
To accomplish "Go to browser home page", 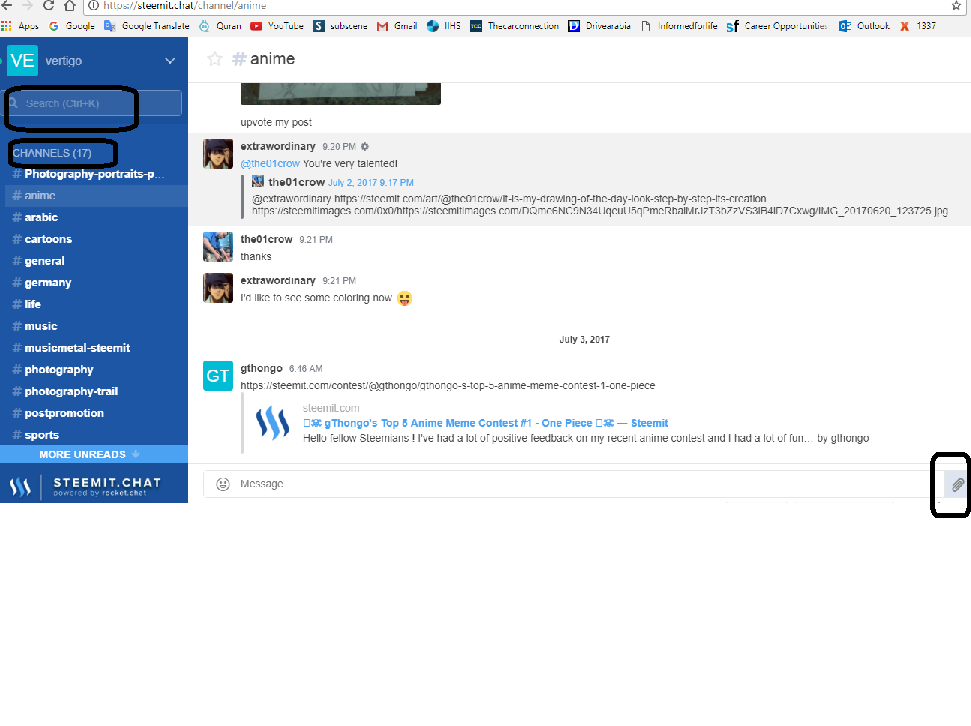I will coord(71,6).
